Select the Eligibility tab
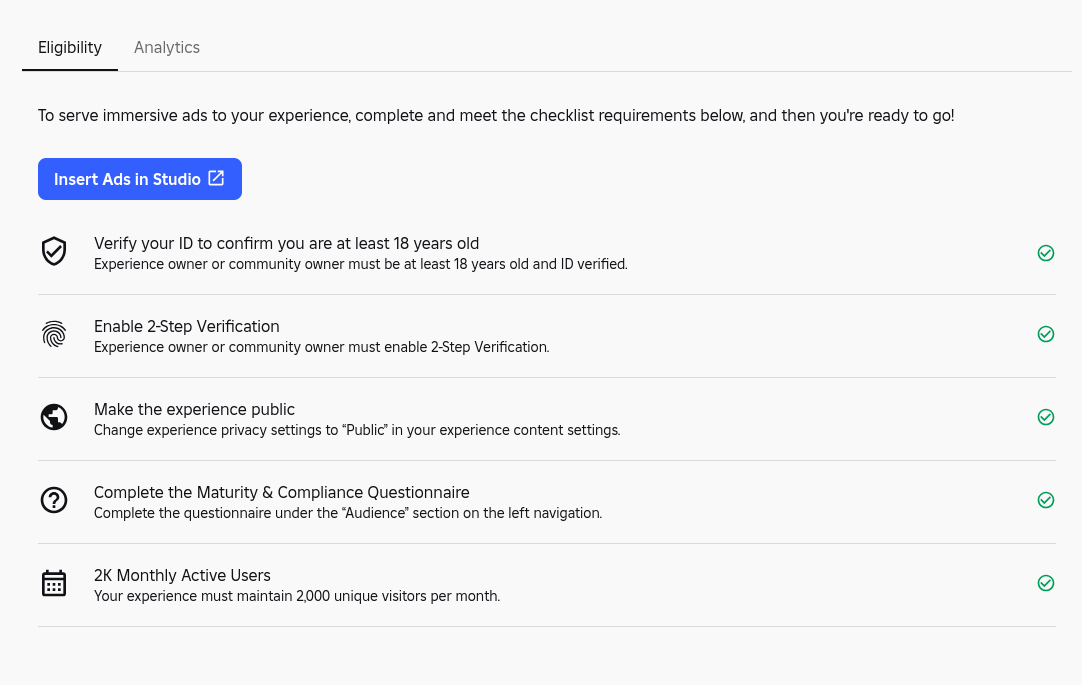1082x685 pixels. click(x=70, y=48)
